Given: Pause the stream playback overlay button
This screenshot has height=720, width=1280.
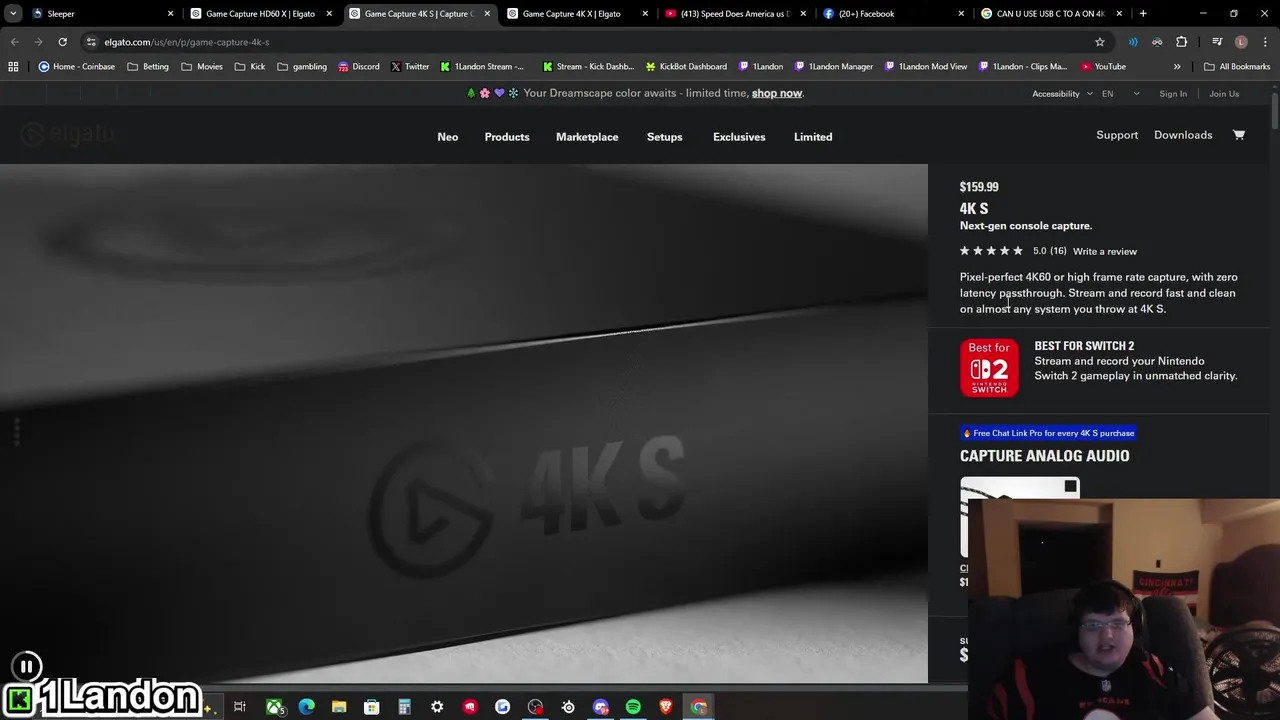Looking at the screenshot, I should (26, 666).
